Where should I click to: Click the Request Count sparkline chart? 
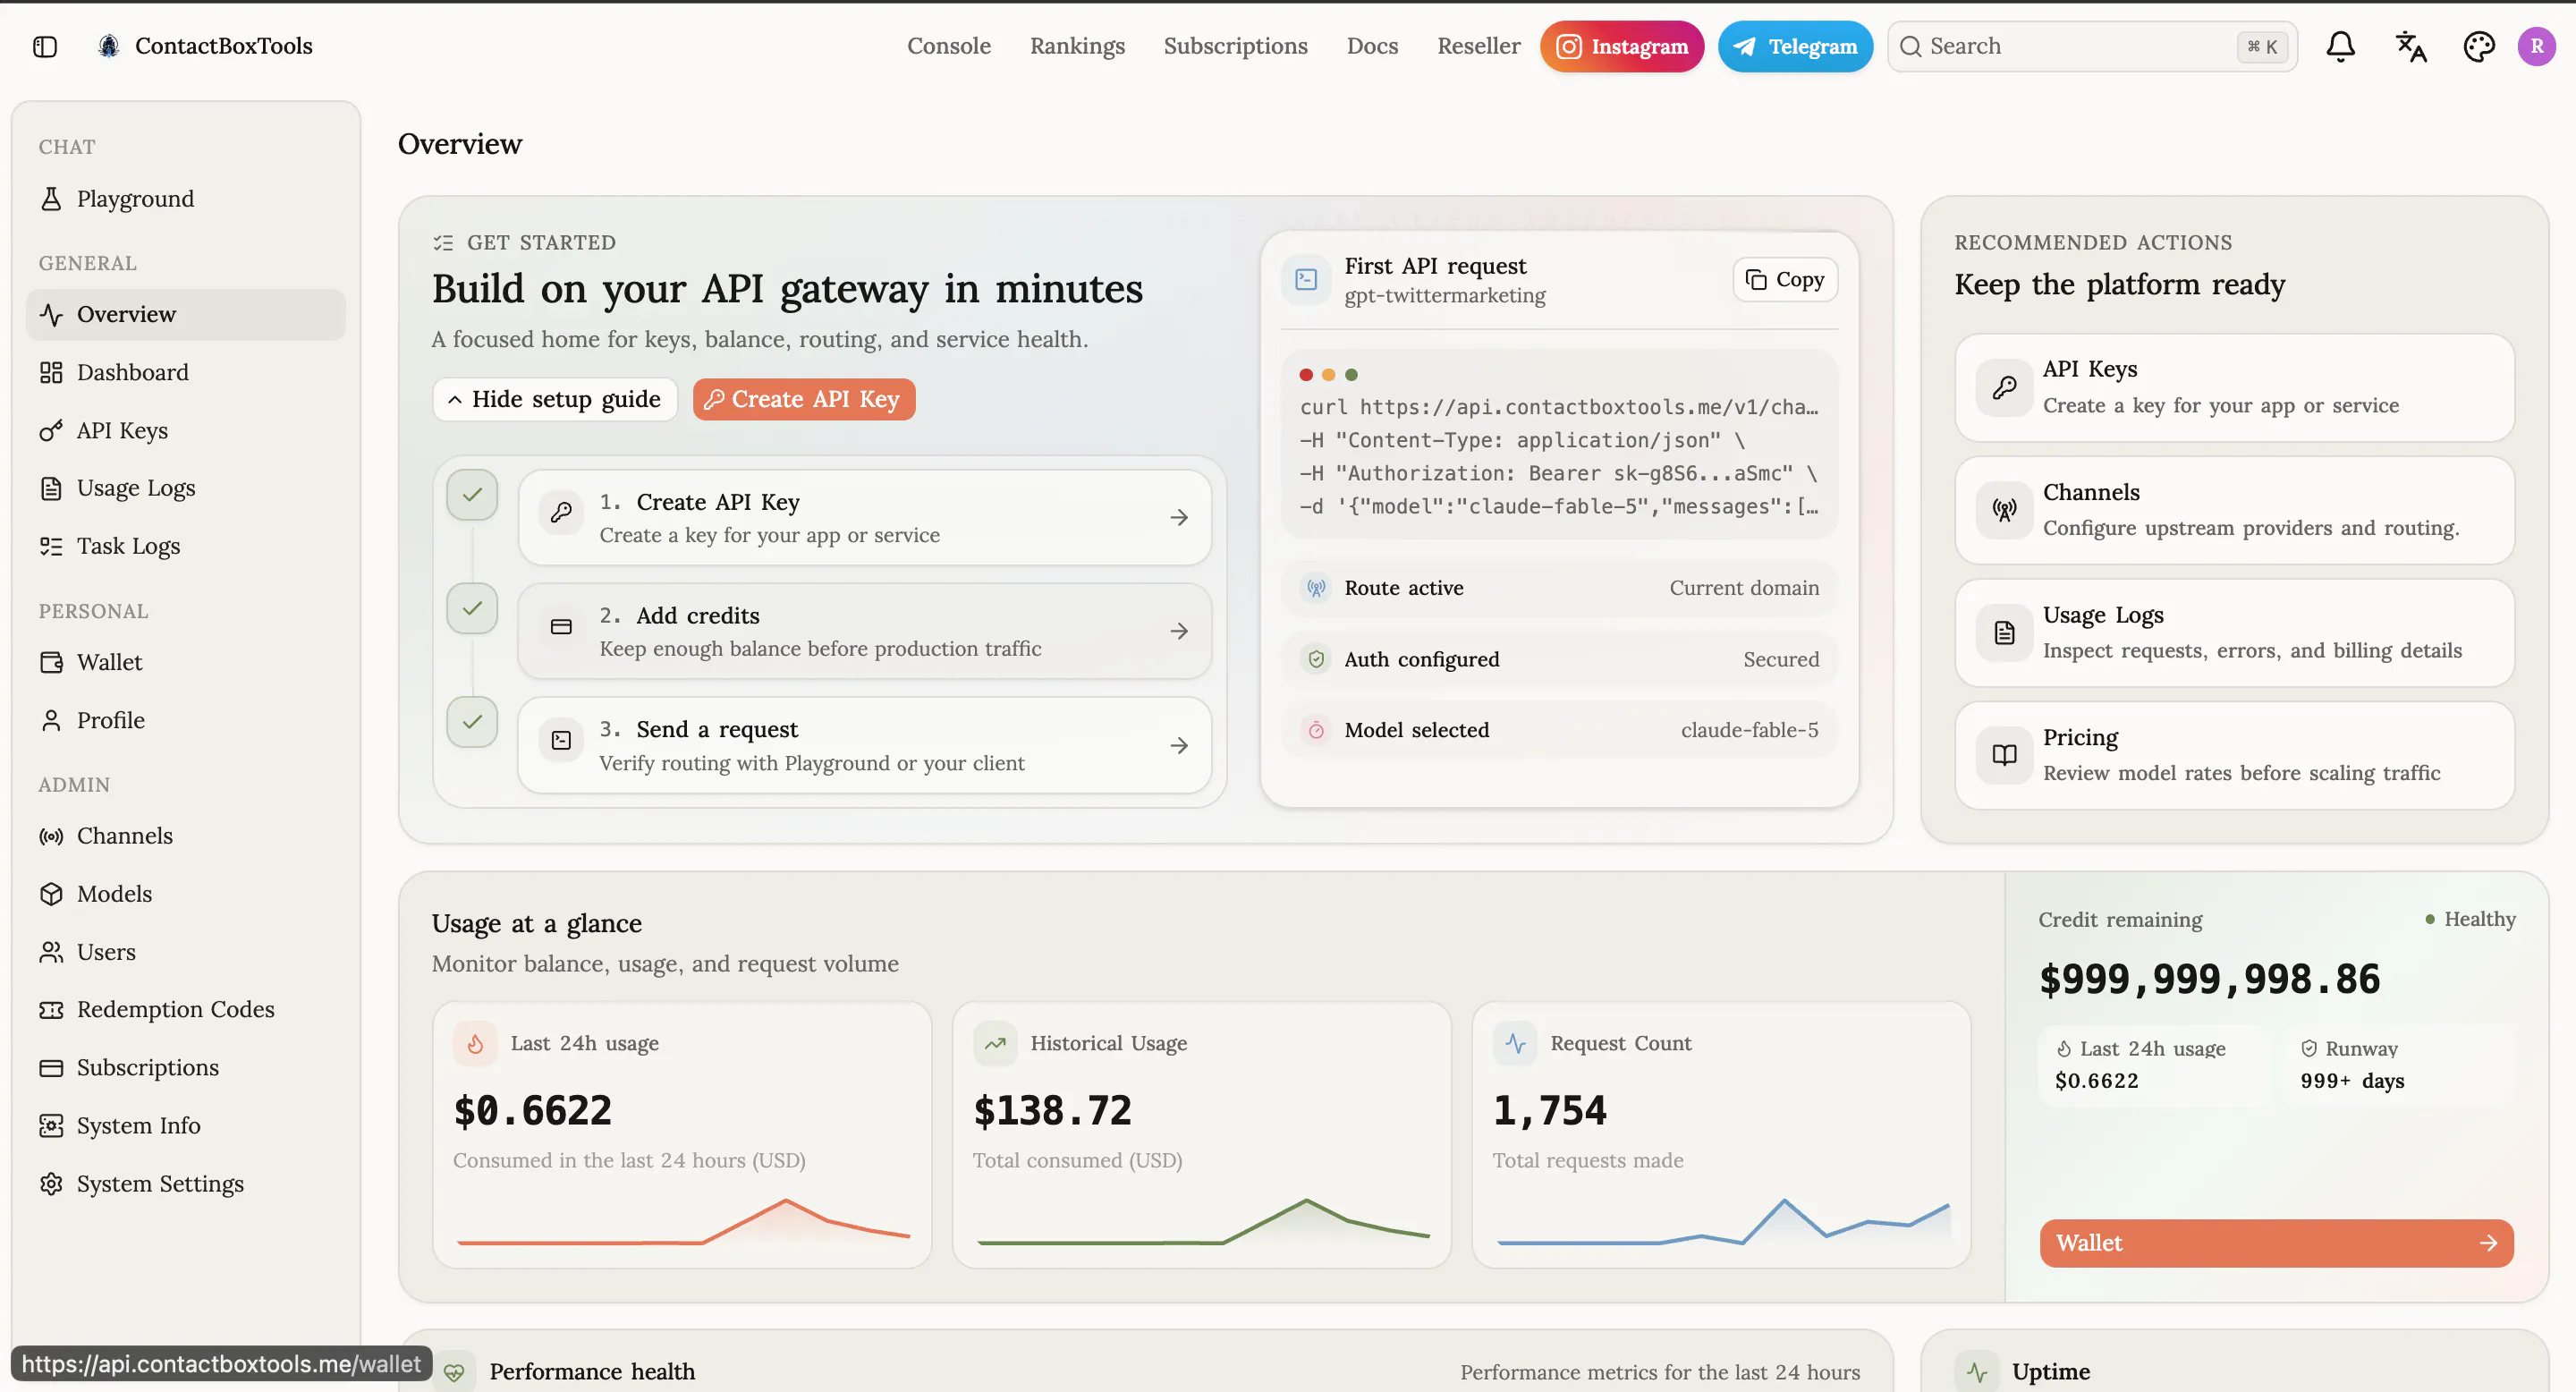tap(1723, 1222)
